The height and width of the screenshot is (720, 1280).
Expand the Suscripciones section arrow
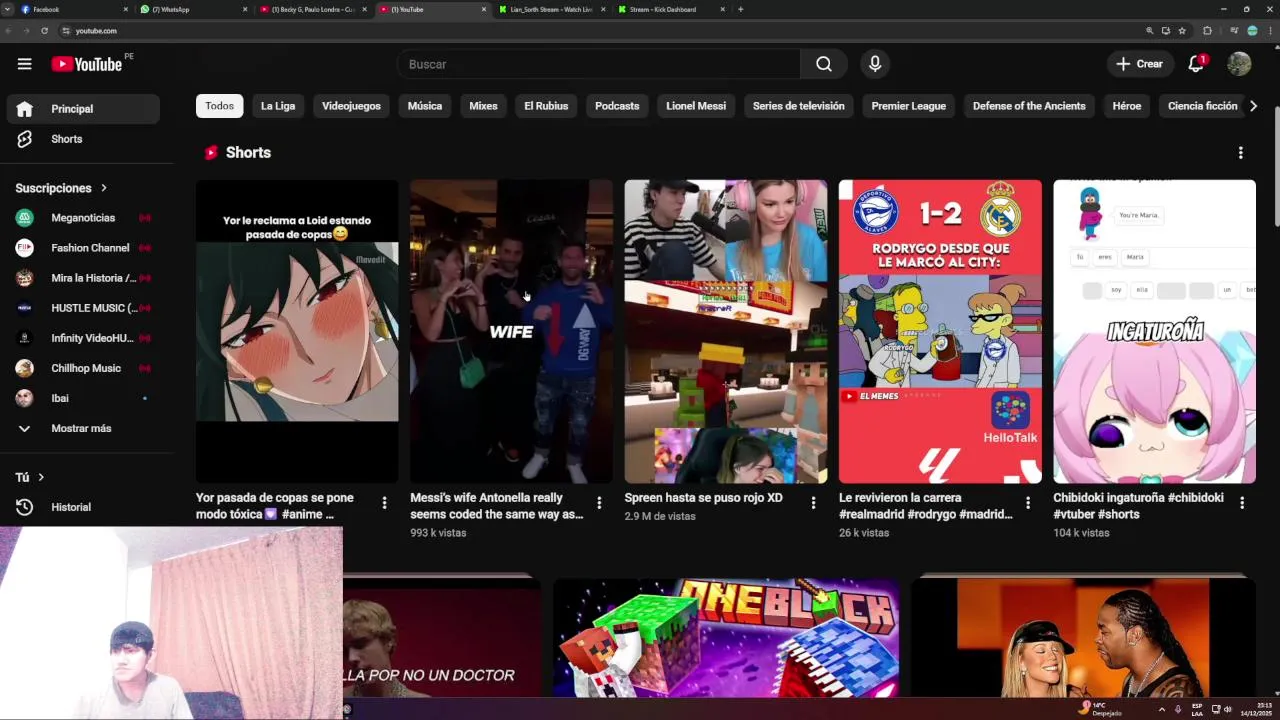(103, 188)
